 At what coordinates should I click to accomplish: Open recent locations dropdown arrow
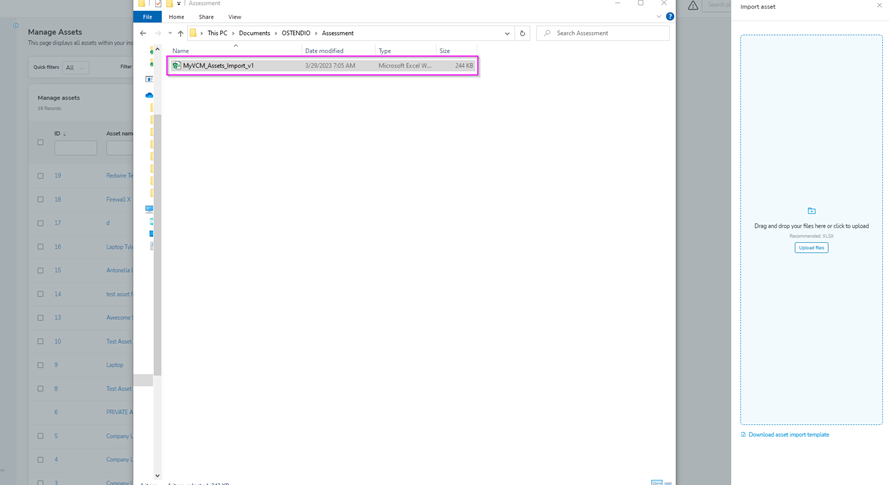(x=170, y=33)
